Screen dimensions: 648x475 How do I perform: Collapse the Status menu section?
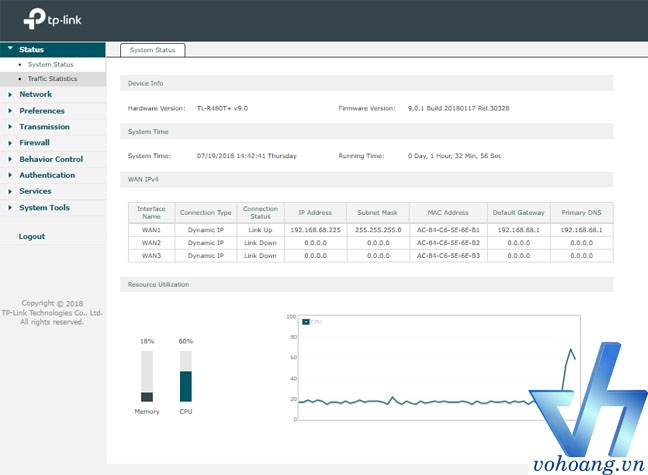point(31,48)
